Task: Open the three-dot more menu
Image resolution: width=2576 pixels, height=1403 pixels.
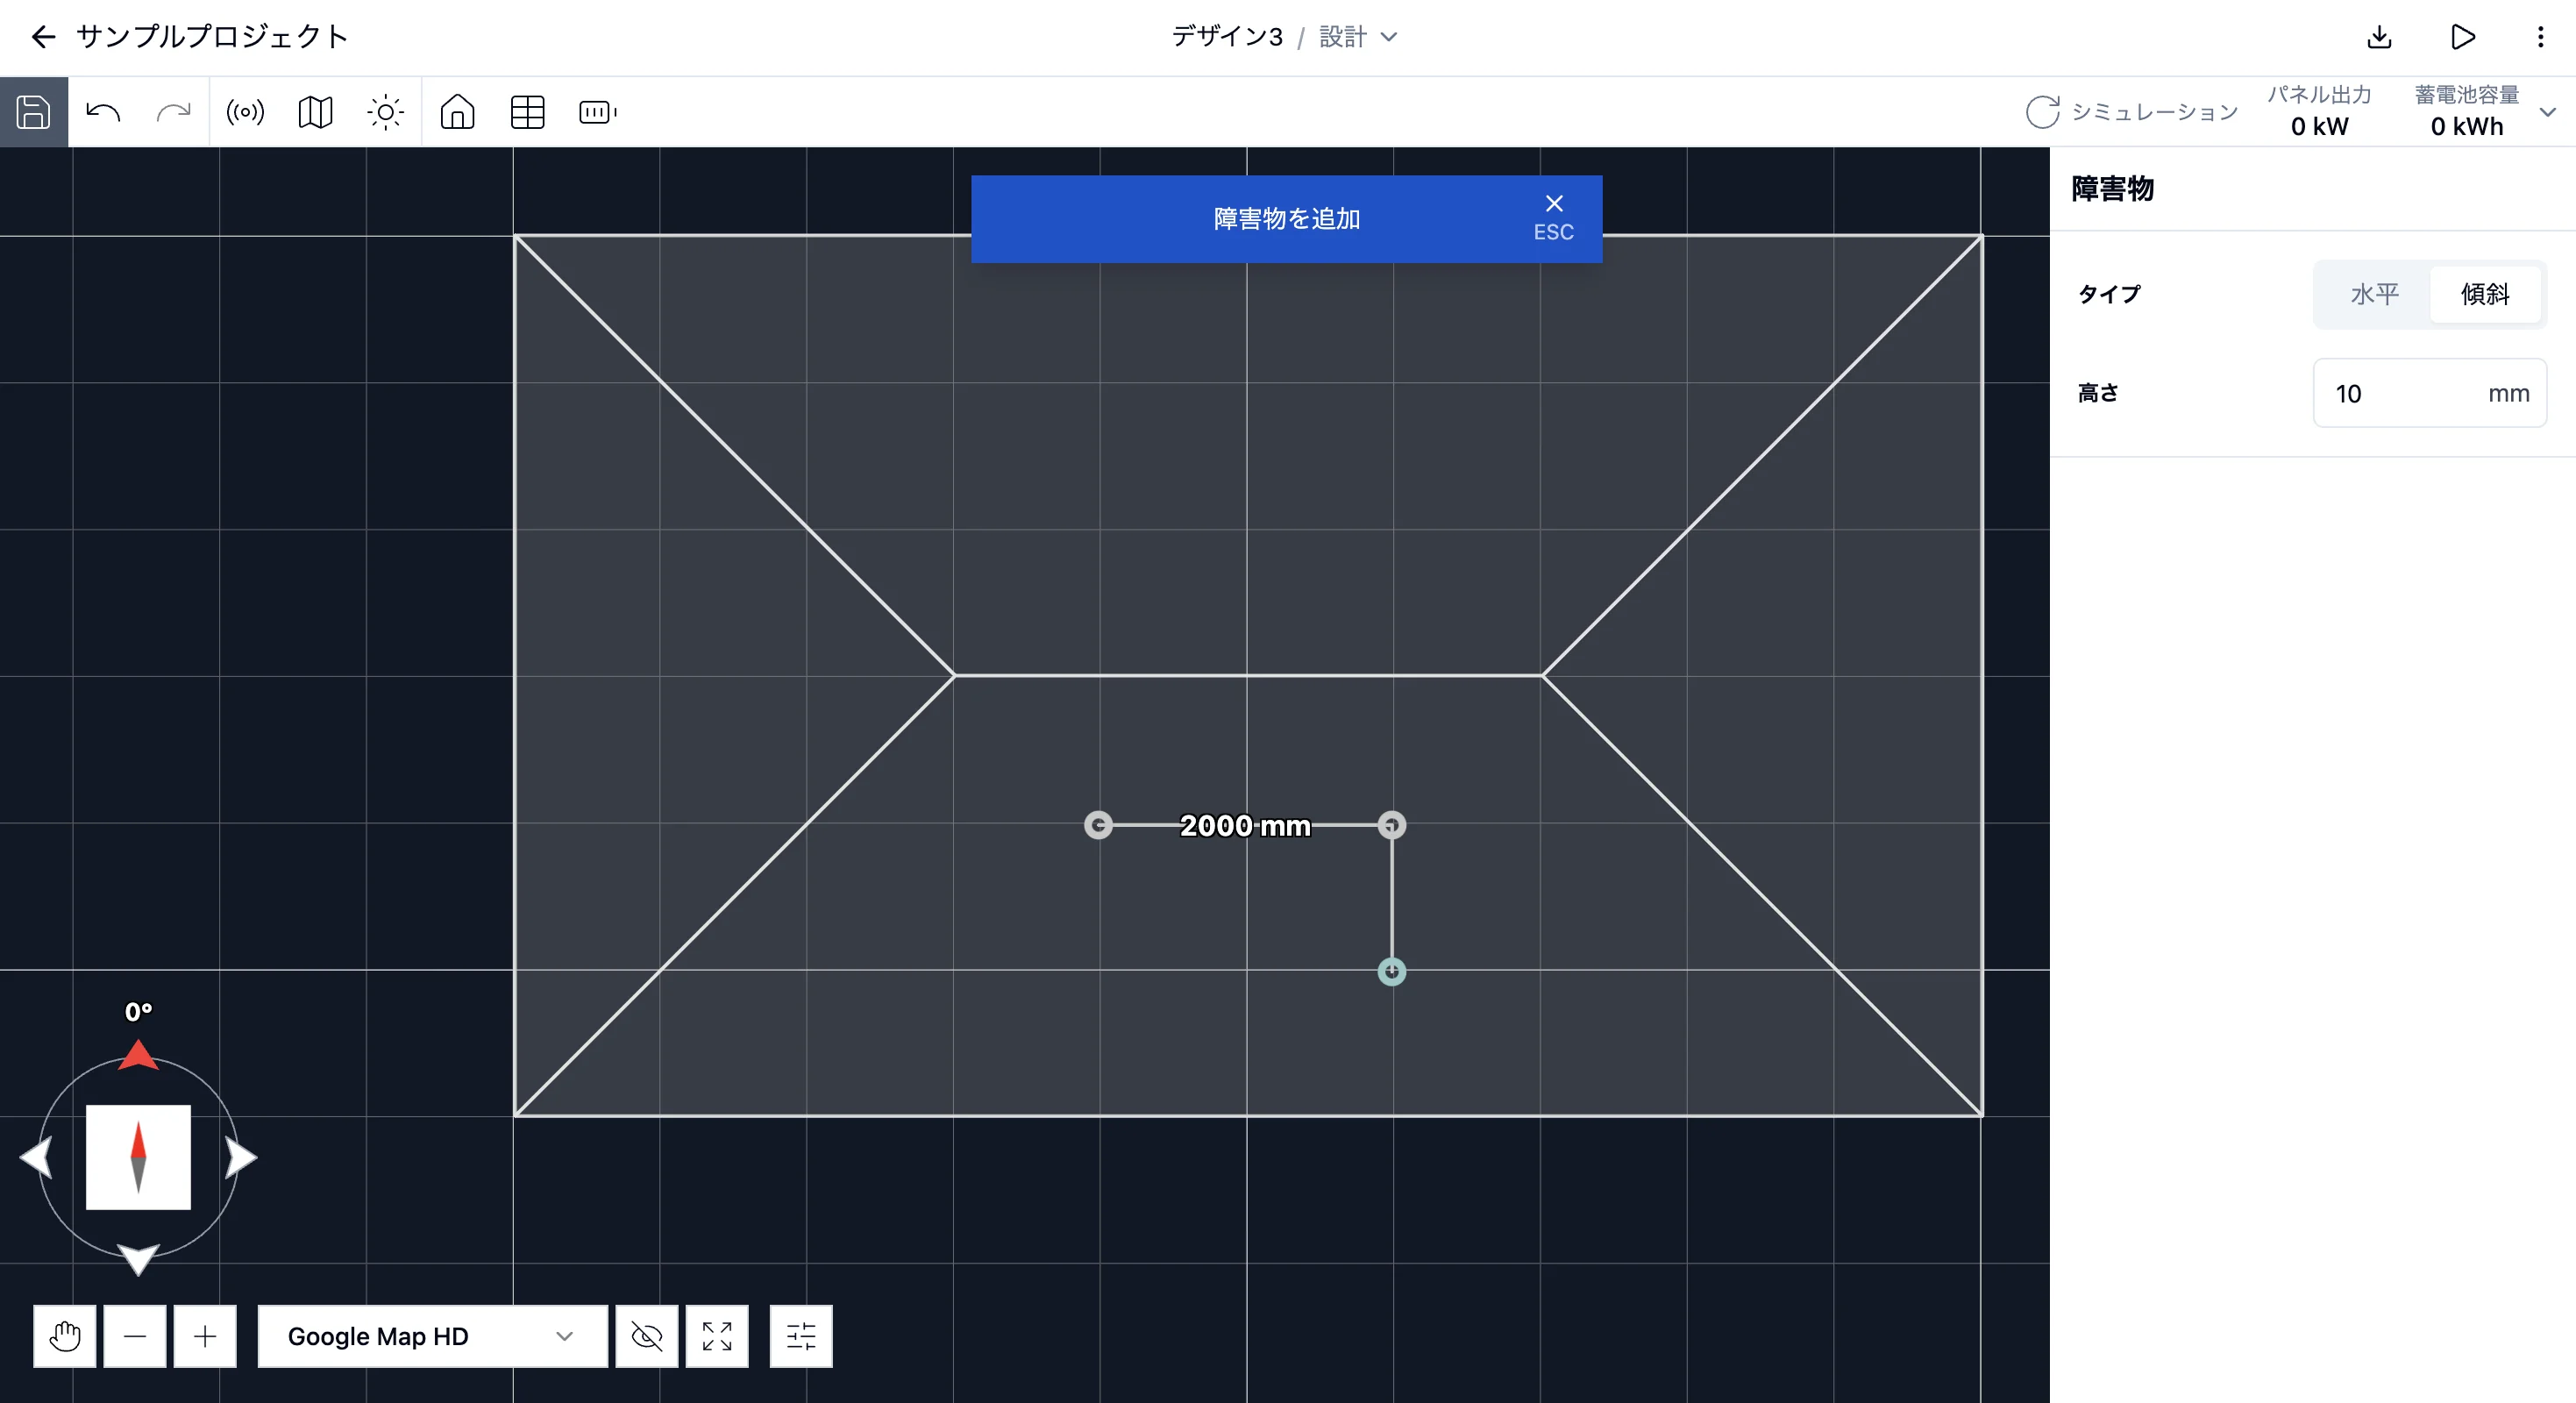Action: pyautogui.click(x=2540, y=37)
